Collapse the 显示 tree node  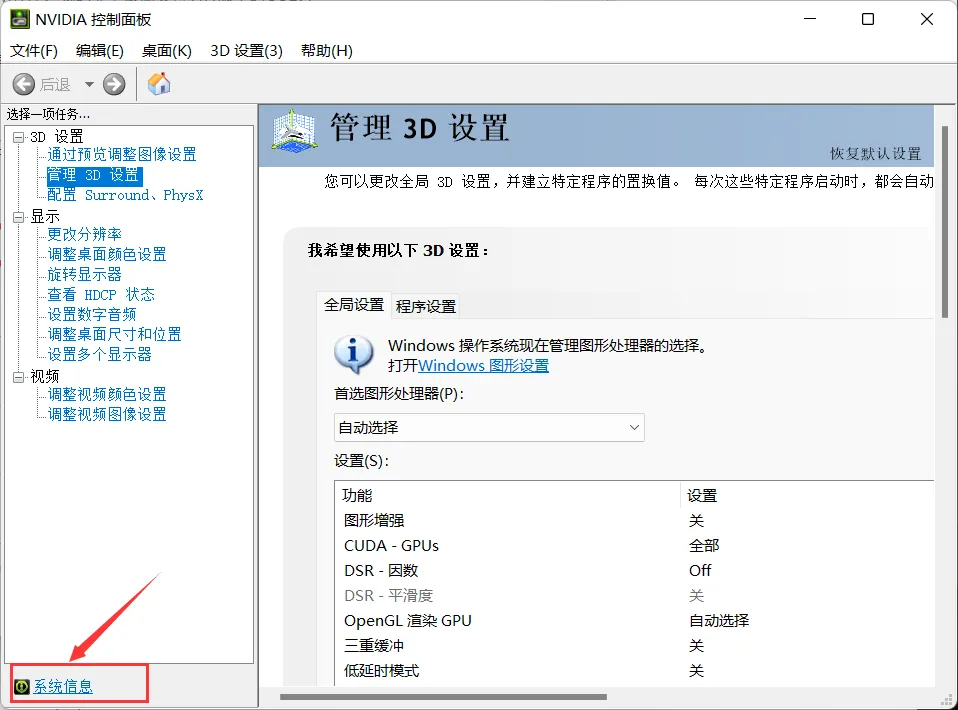pyautogui.click(x=19, y=217)
